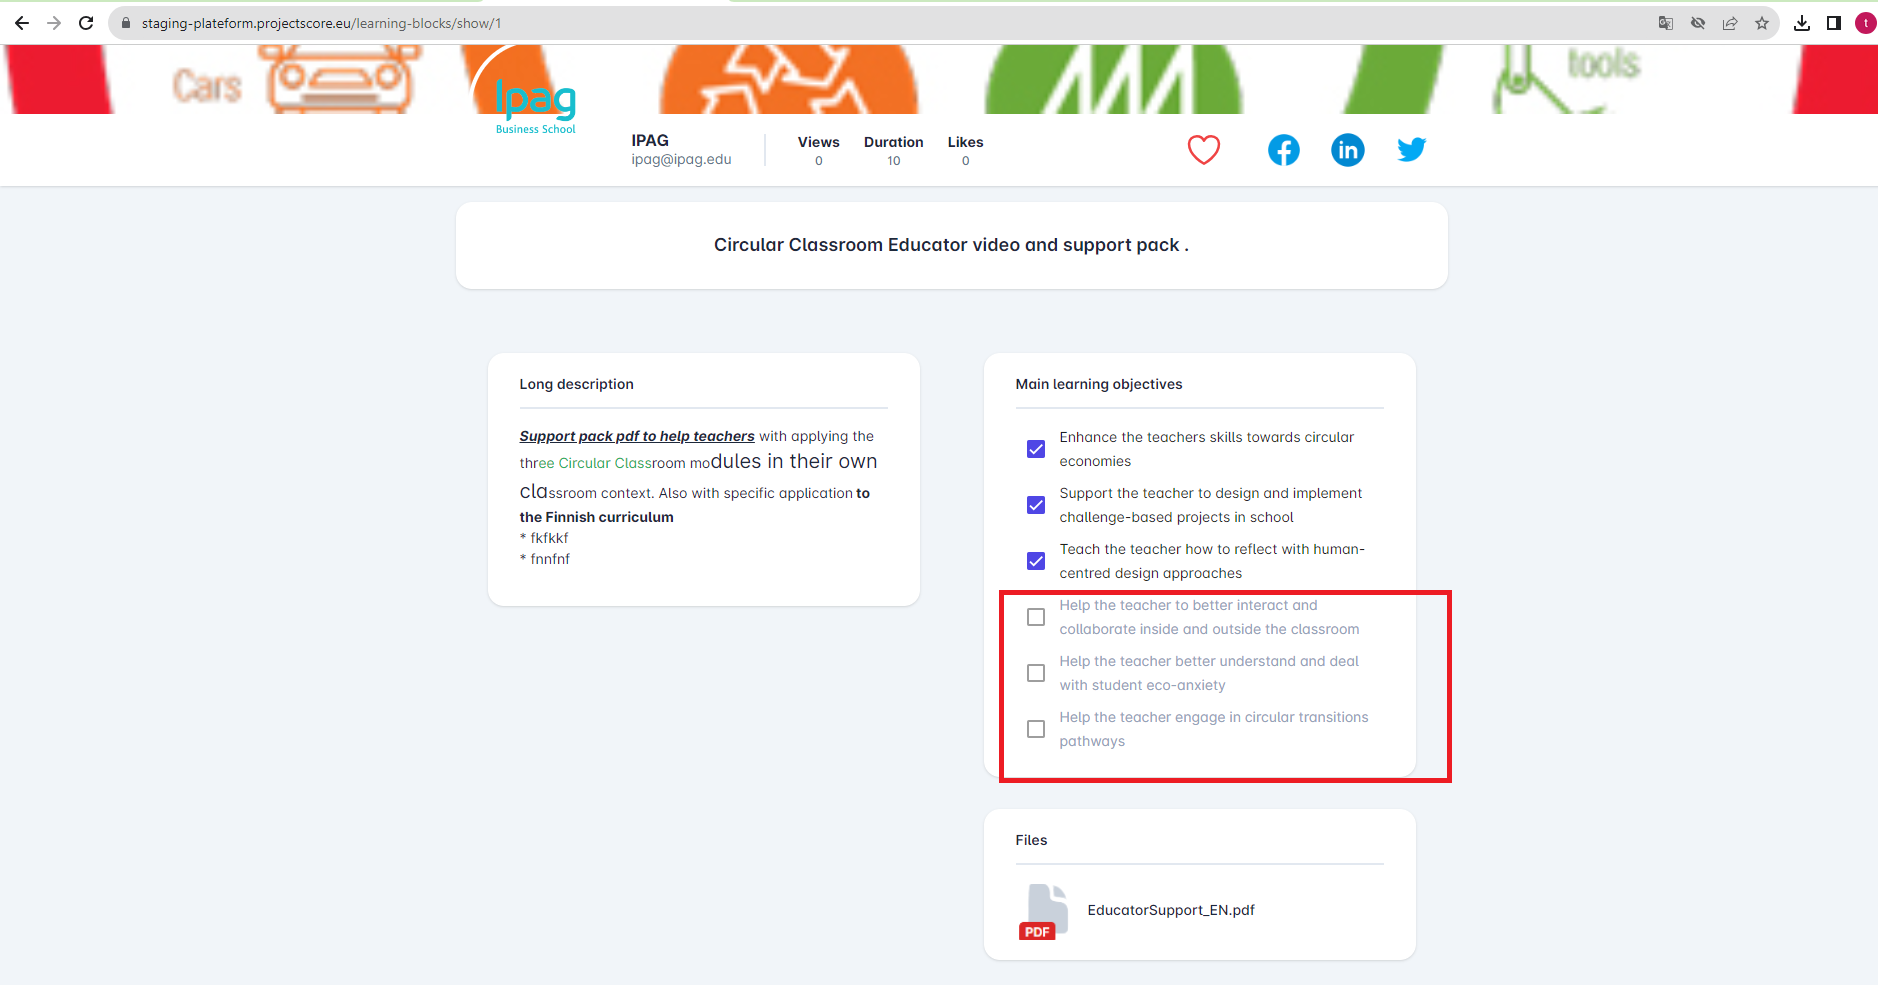Image resolution: width=1878 pixels, height=985 pixels.
Task: Open the translate page icon
Action: point(1666,23)
